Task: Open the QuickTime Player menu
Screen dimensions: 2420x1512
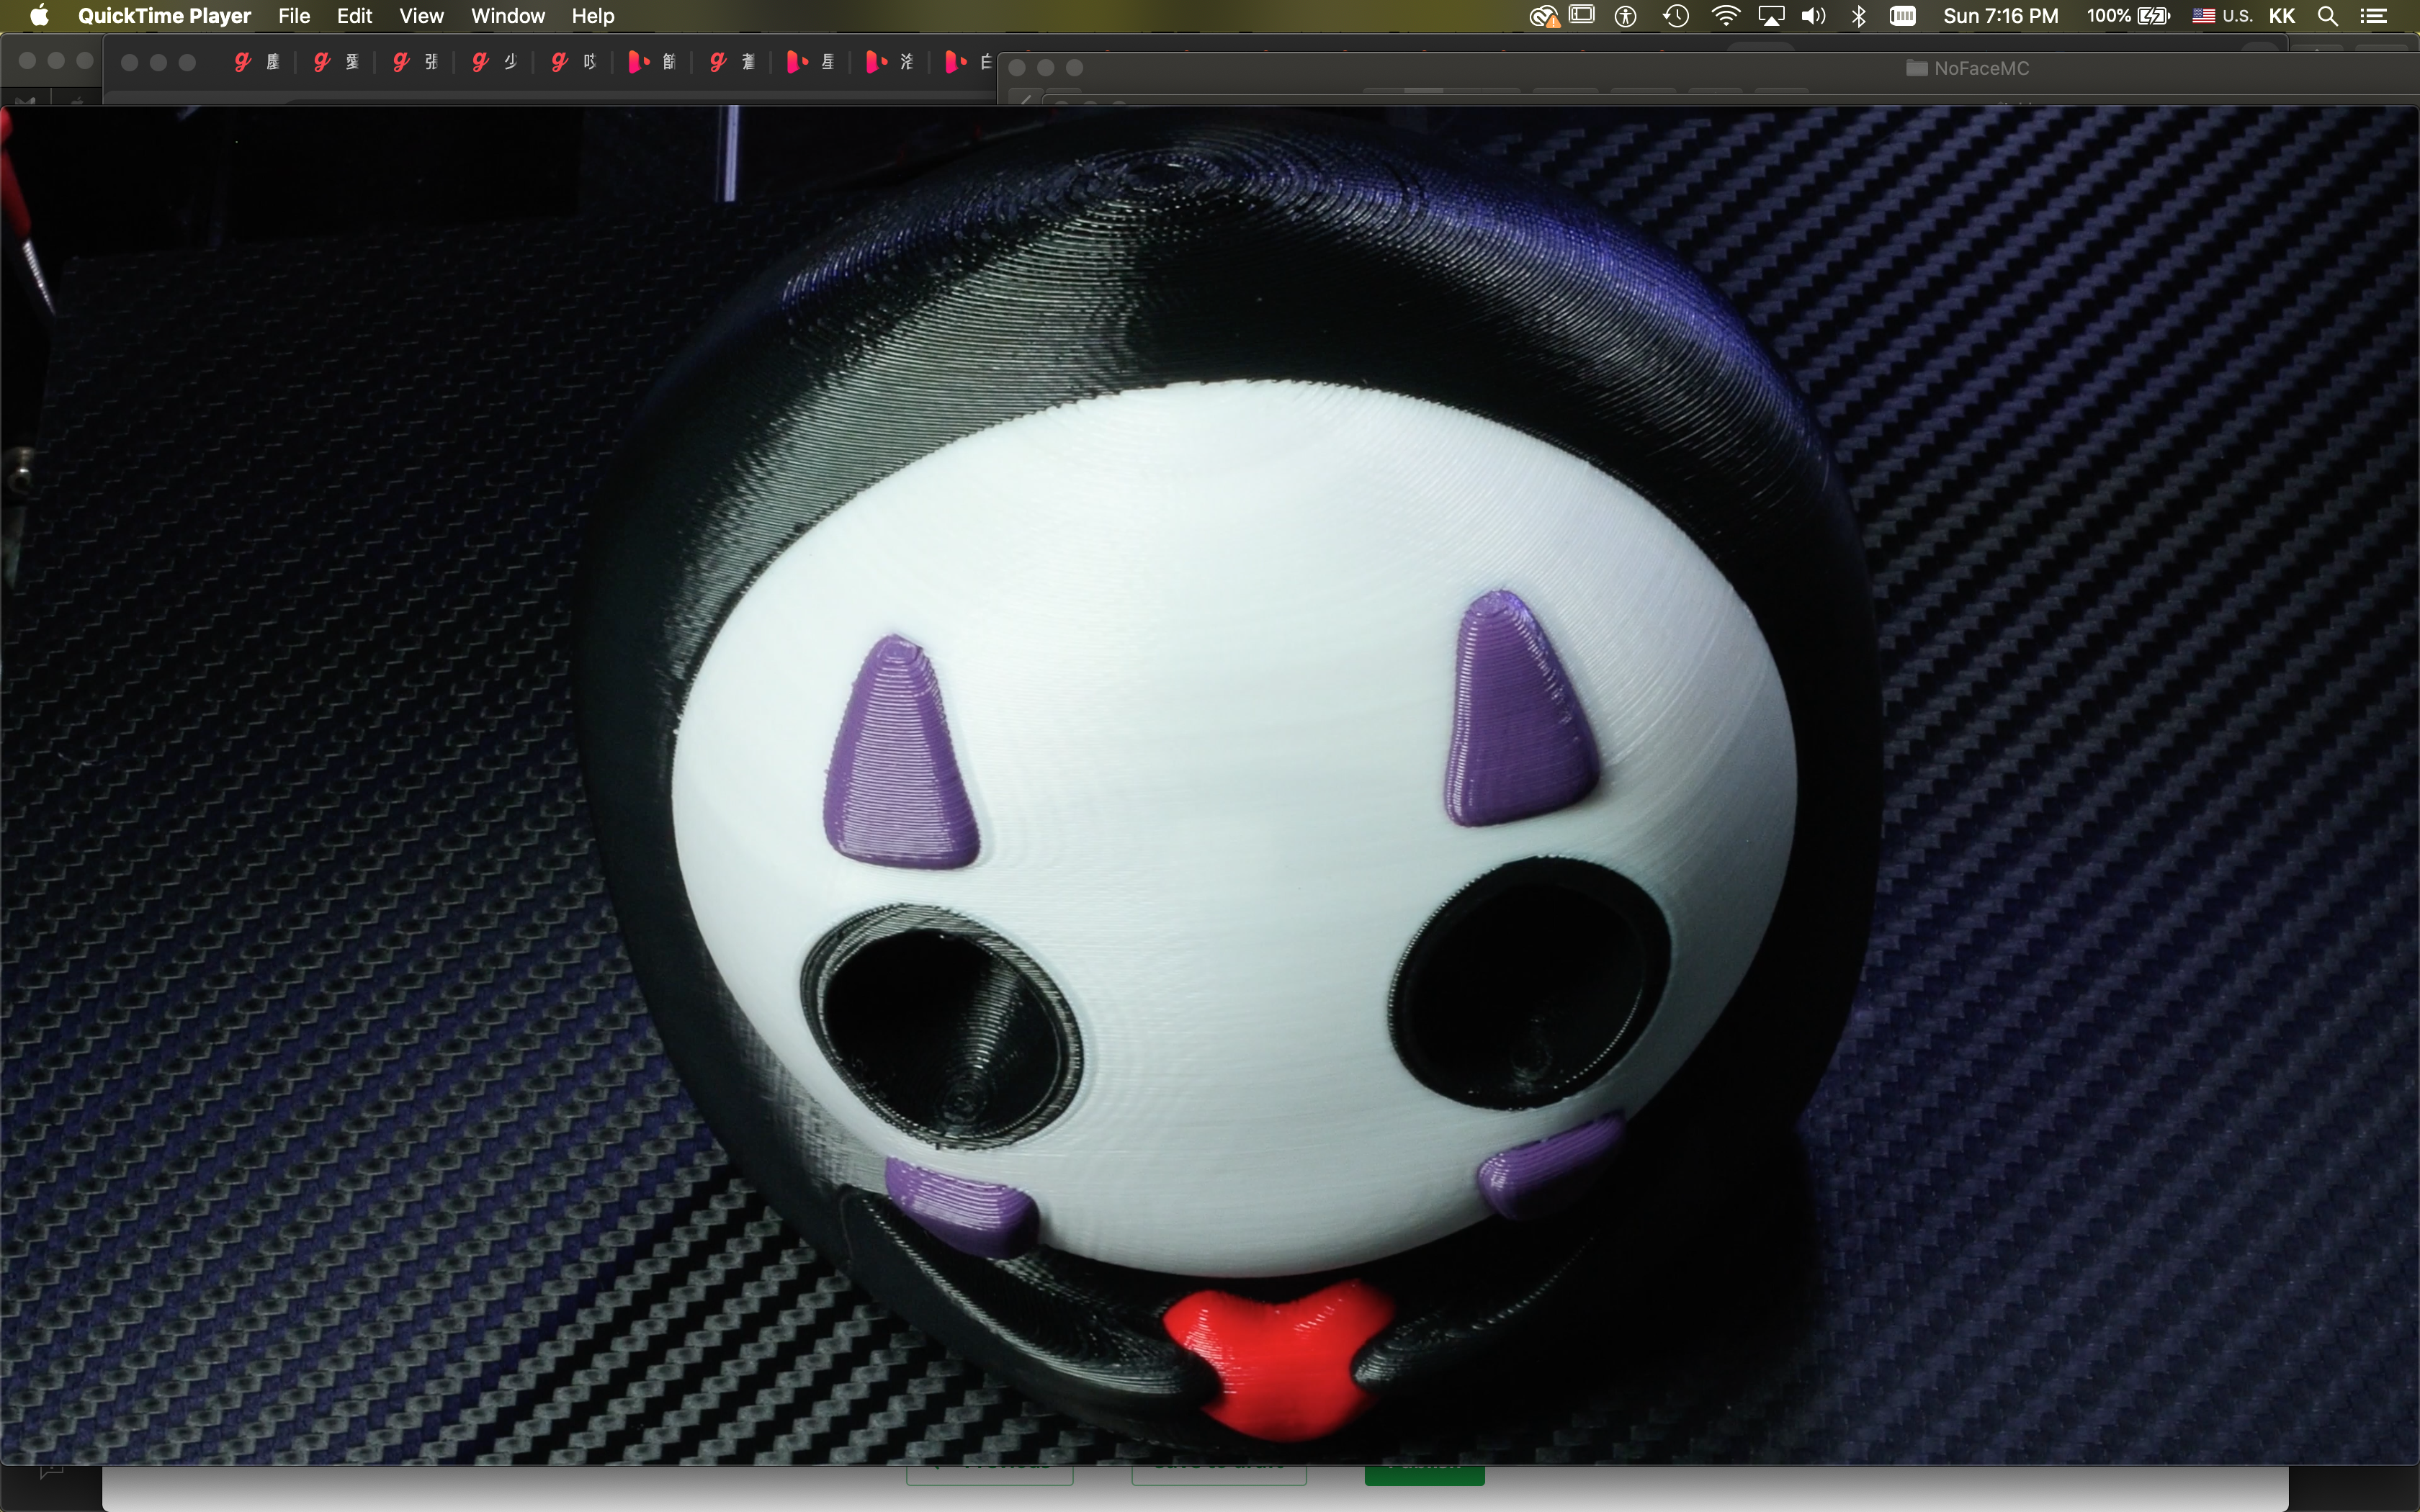Action: [164, 16]
